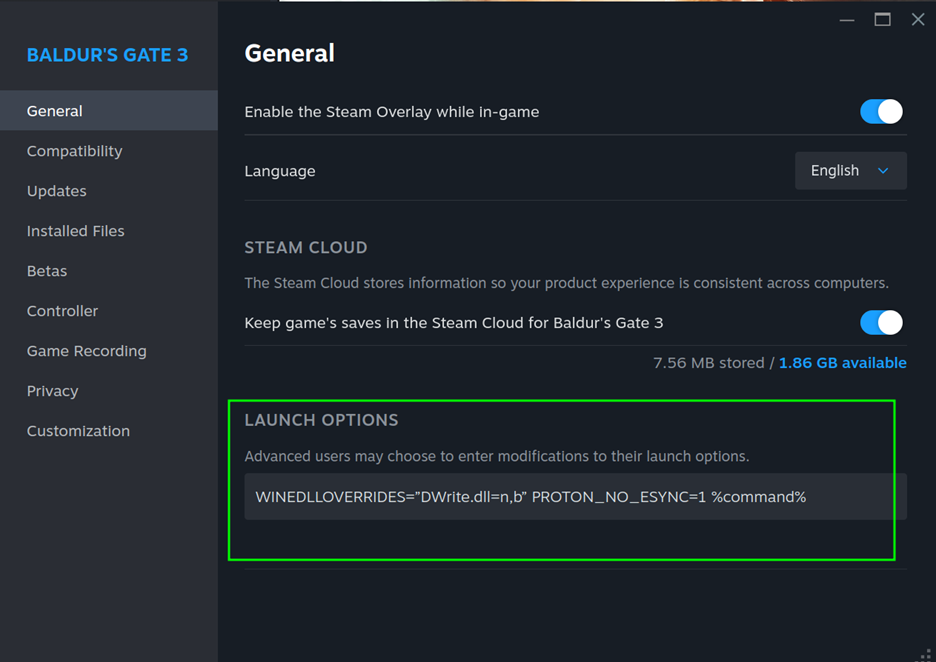The width and height of the screenshot is (936, 662).
Task: Open the Customization tab
Action: pyautogui.click(x=79, y=431)
